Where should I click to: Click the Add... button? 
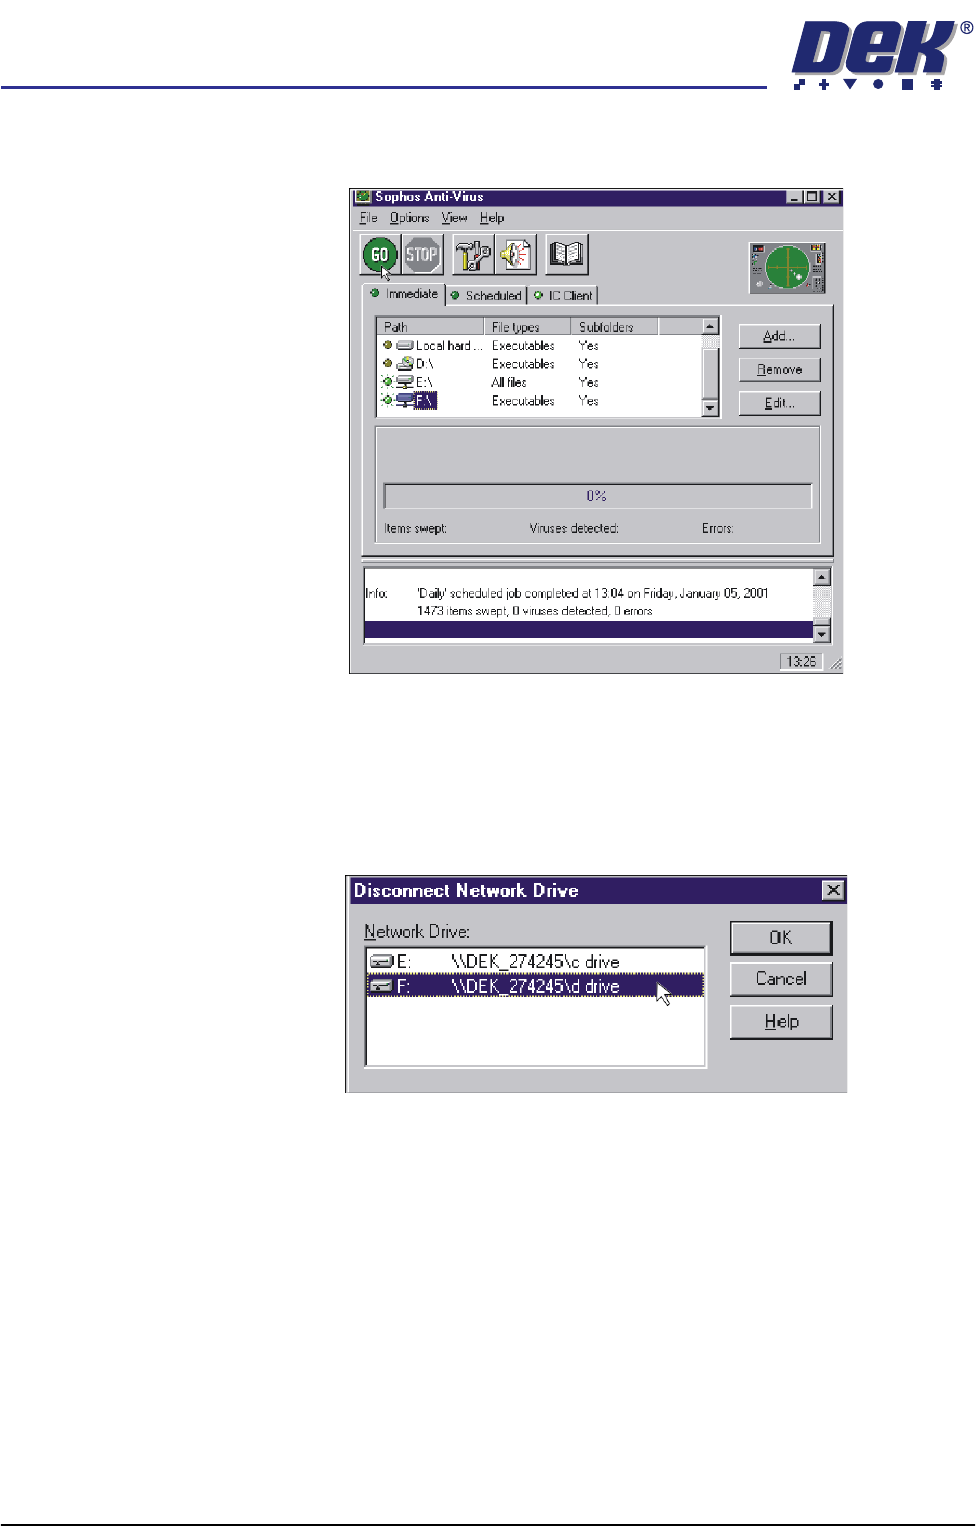[x=779, y=336]
